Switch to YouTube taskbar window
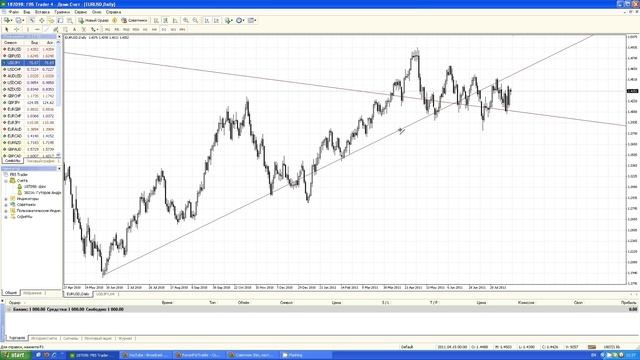 point(146,356)
